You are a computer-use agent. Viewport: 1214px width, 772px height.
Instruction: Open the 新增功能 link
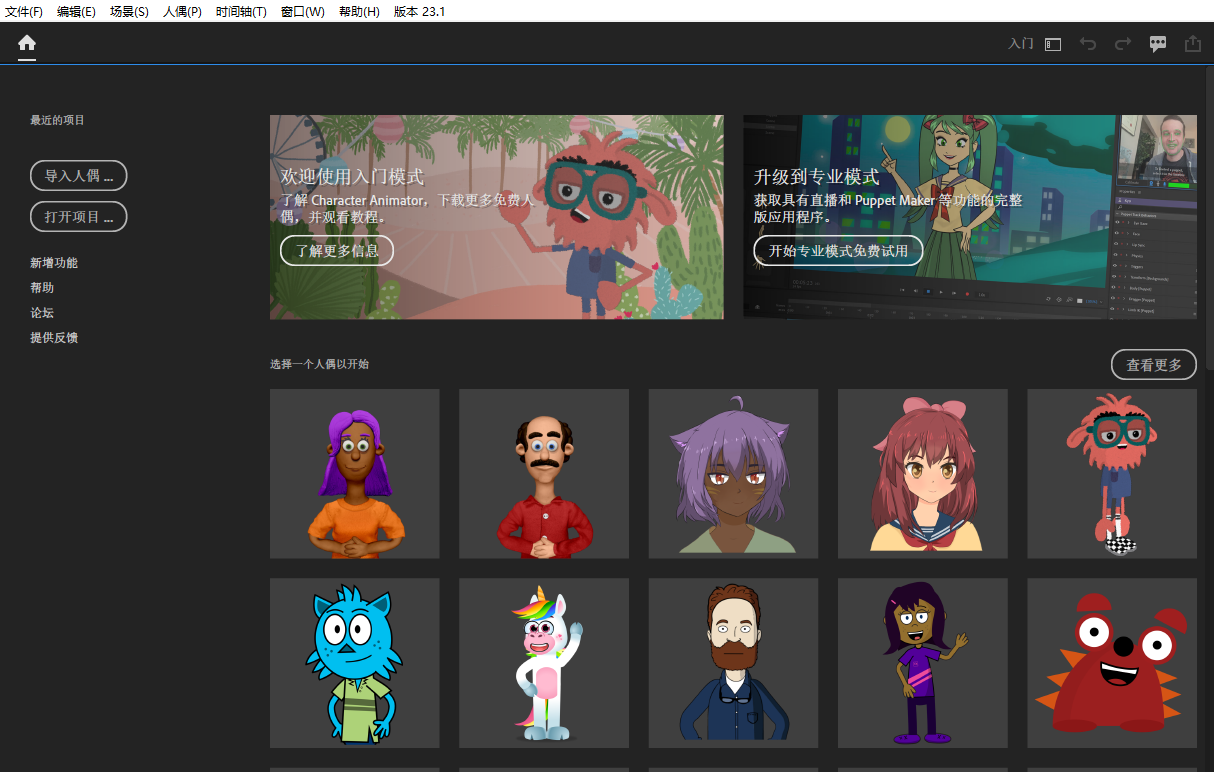(x=54, y=263)
